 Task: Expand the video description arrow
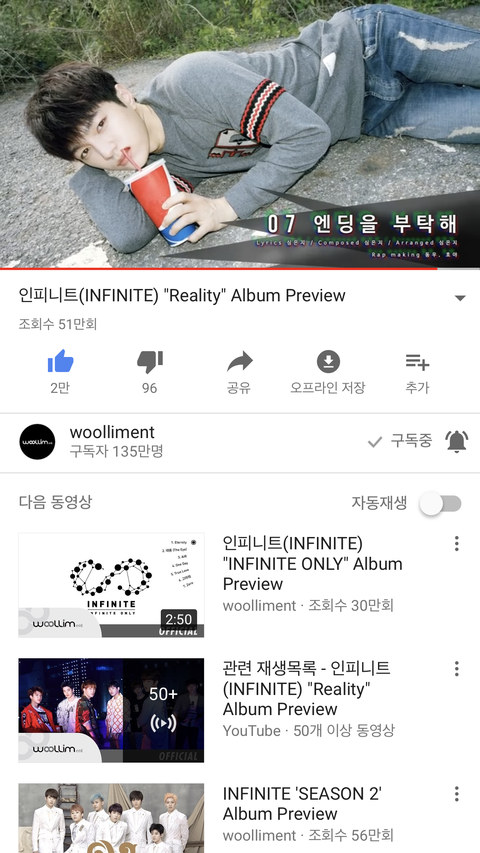click(x=460, y=298)
